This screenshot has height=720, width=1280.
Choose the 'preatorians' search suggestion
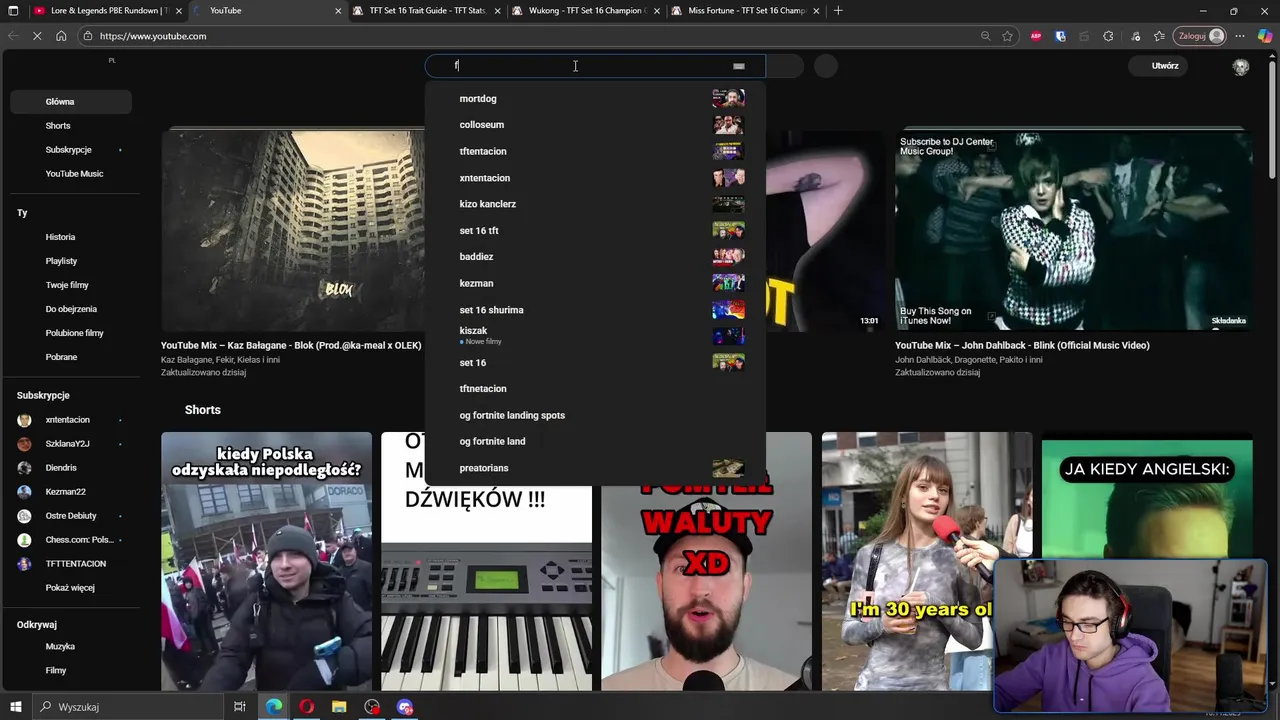[595, 468]
